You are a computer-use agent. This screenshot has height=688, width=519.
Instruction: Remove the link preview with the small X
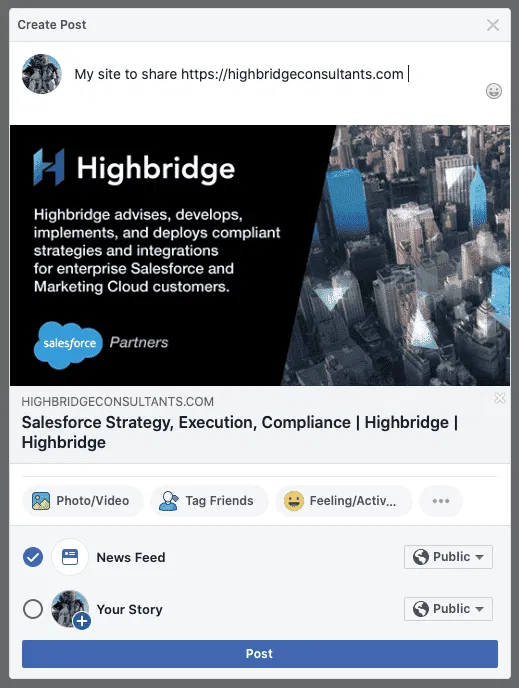[x=500, y=398]
